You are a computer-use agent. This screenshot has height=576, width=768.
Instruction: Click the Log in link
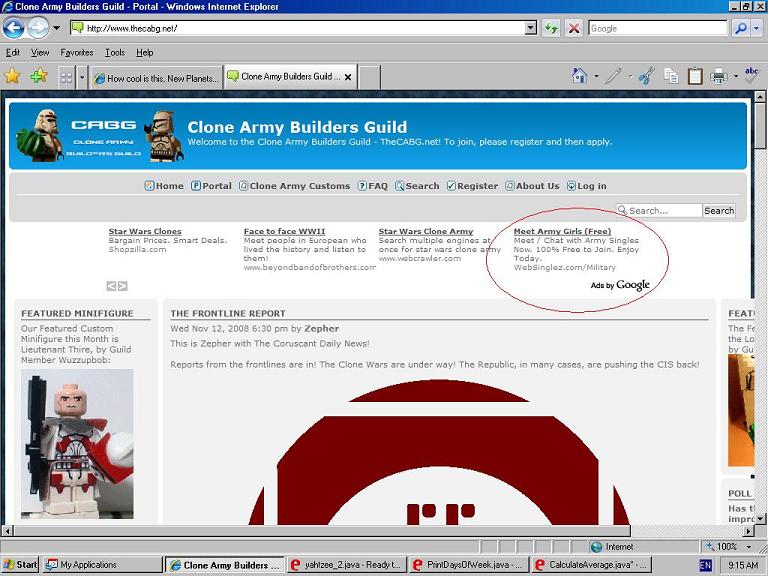(587, 186)
